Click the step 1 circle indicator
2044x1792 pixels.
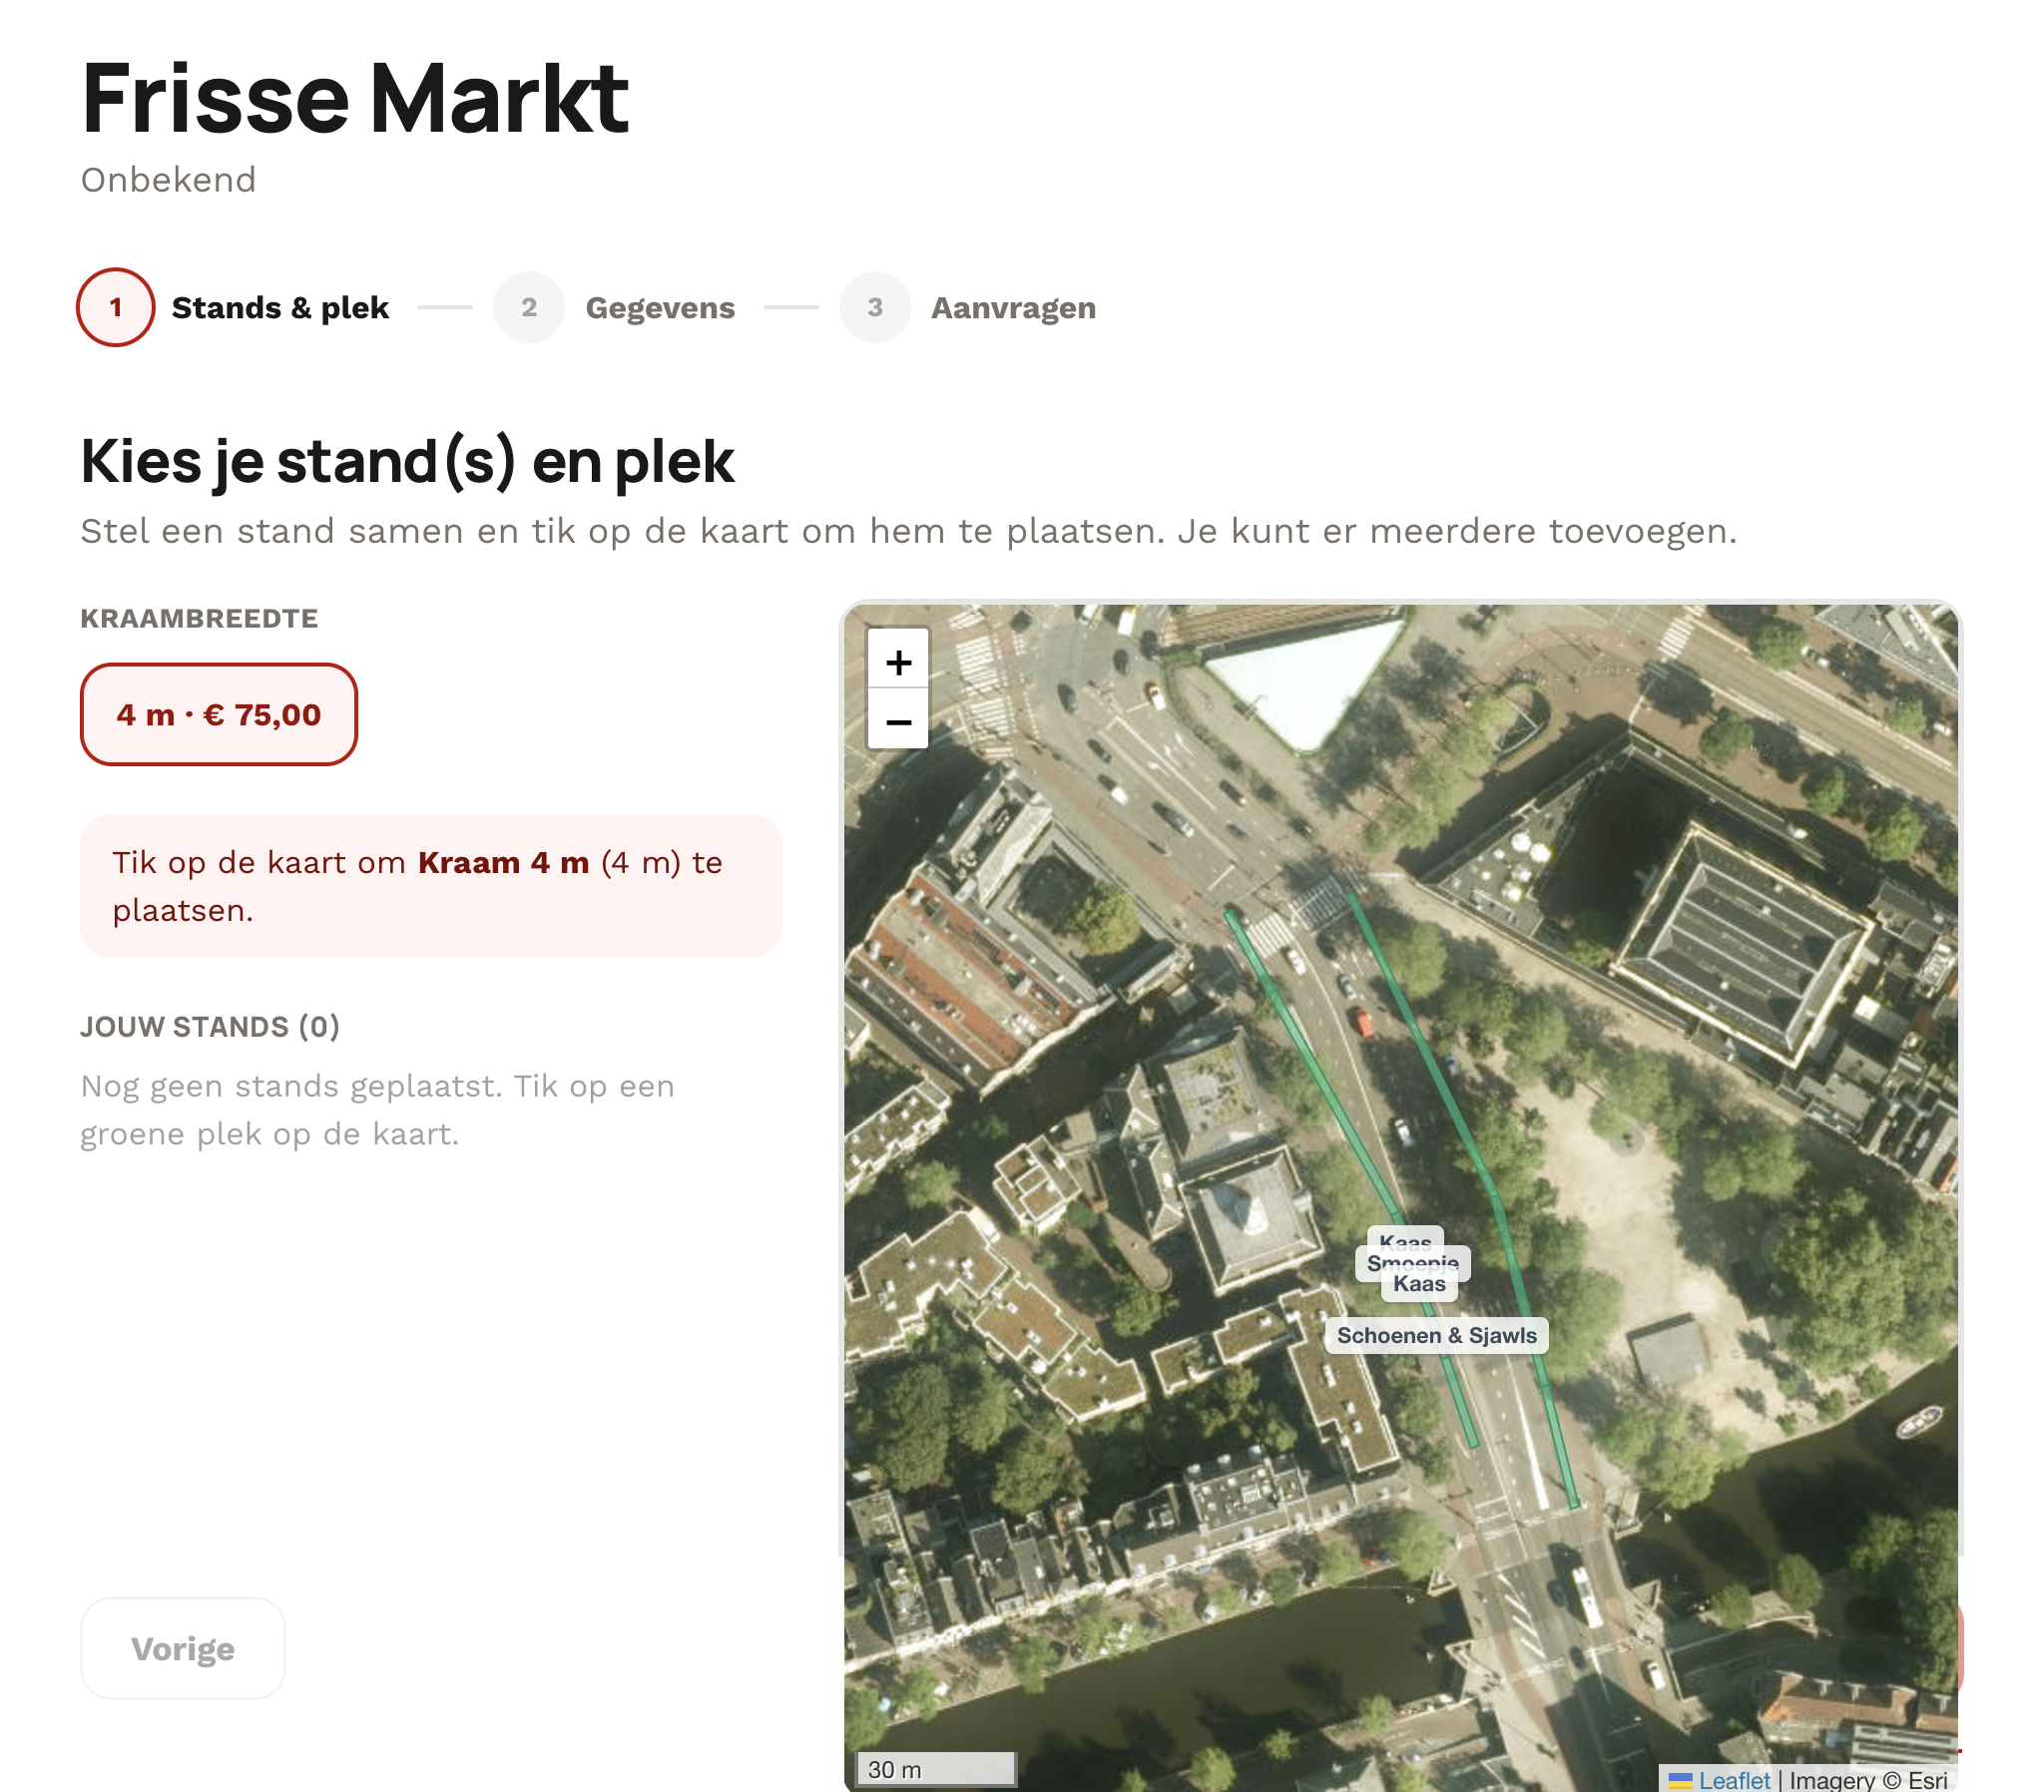click(x=116, y=307)
